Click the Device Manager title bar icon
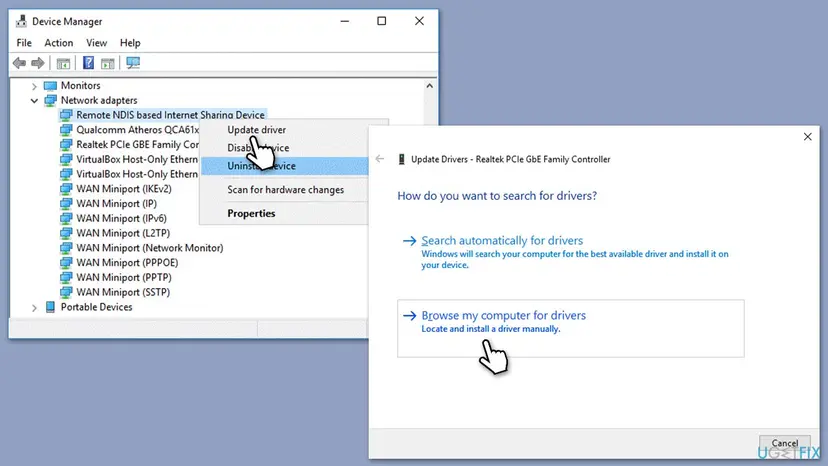 click(x=21, y=21)
